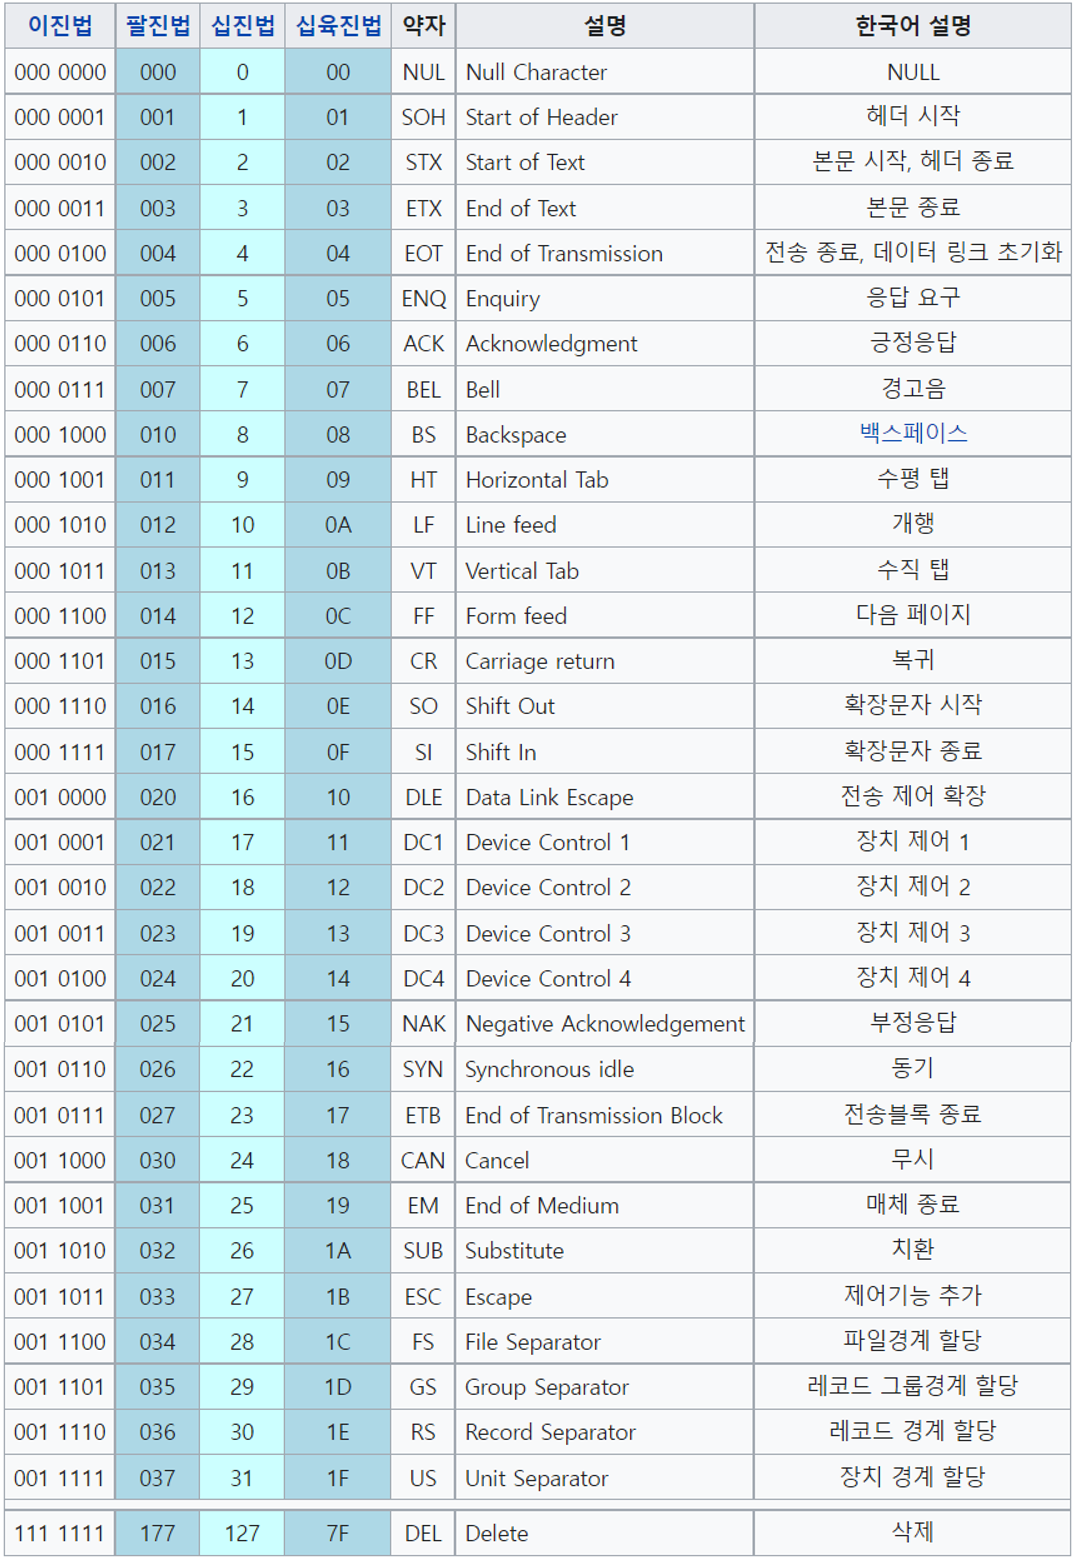Click the '경고음' cell
The image size is (1077, 1560).
click(x=913, y=389)
